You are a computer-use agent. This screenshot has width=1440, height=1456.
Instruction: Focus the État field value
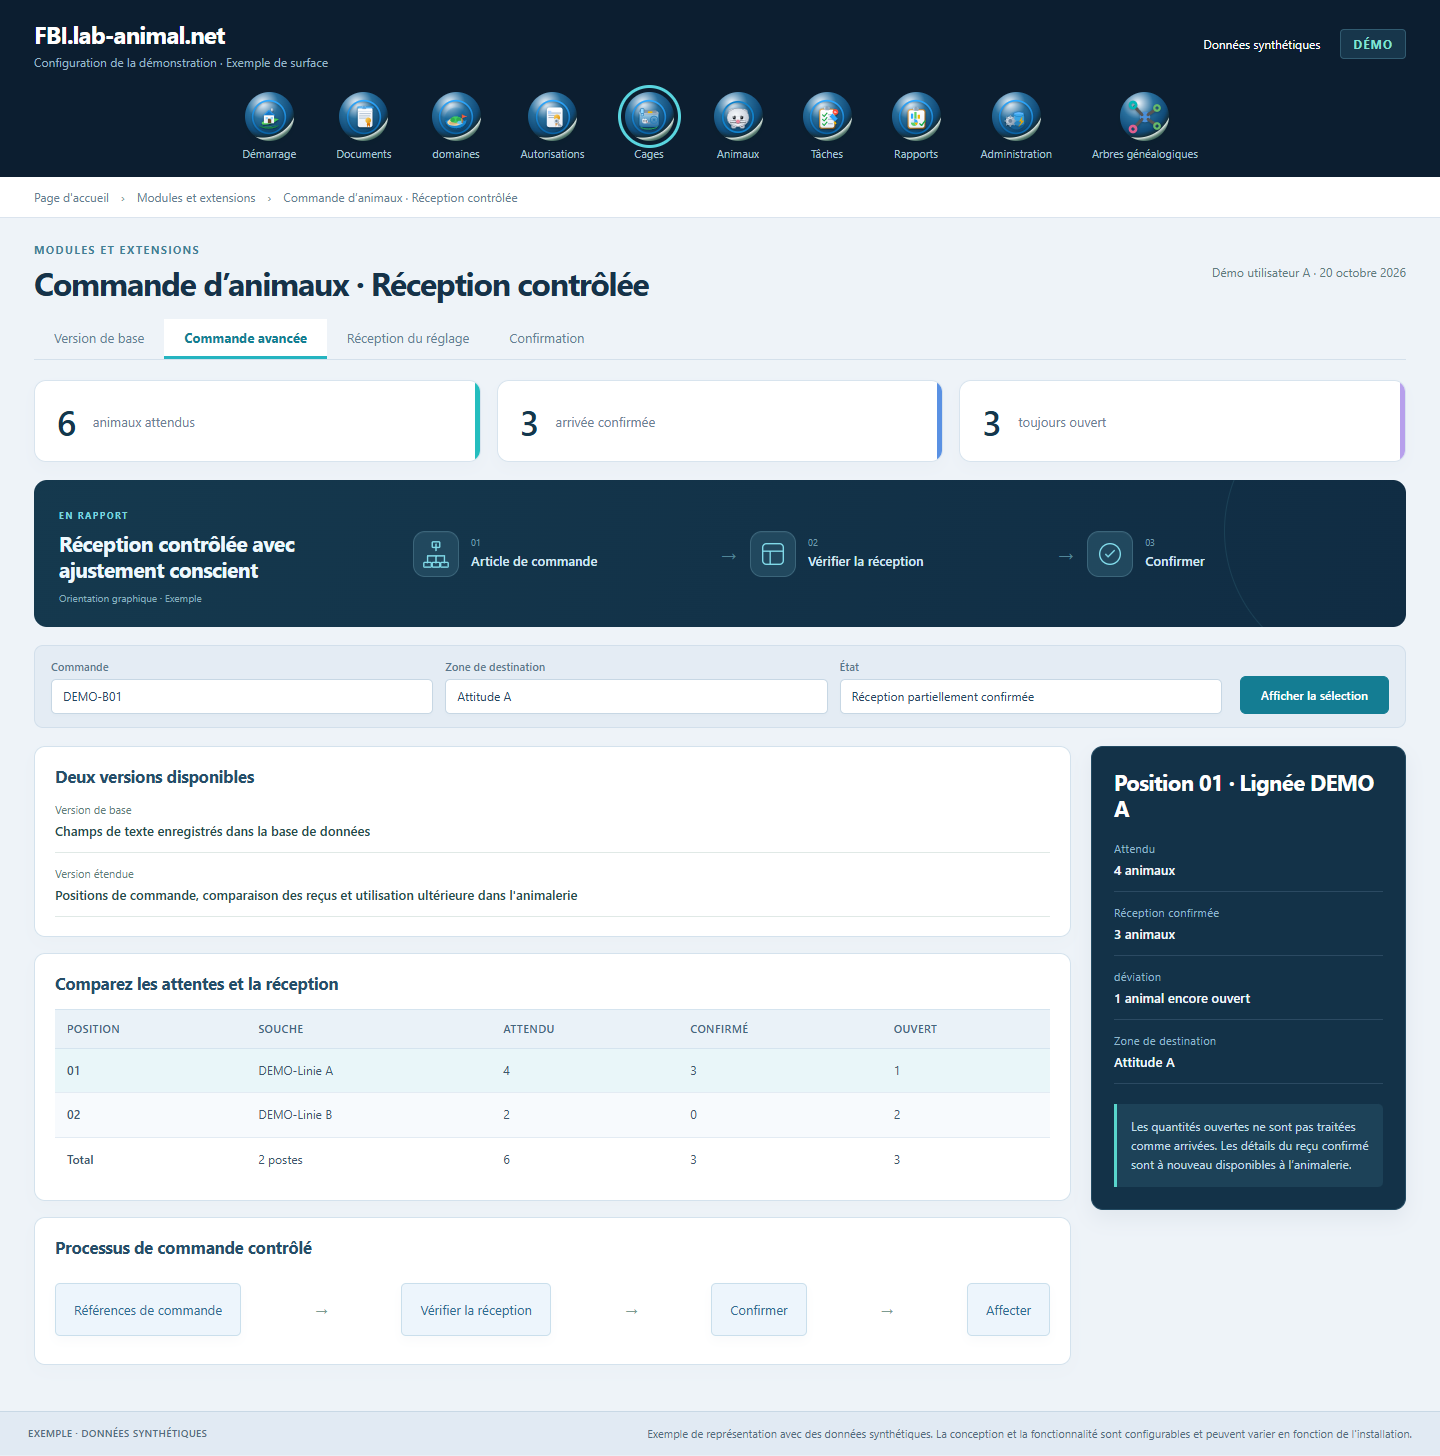(x=1031, y=697)
